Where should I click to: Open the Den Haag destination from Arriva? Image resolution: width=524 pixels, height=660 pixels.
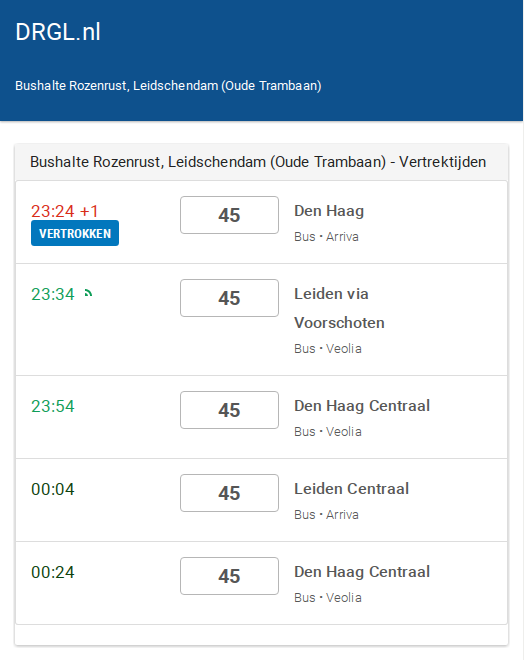point(329,211)
